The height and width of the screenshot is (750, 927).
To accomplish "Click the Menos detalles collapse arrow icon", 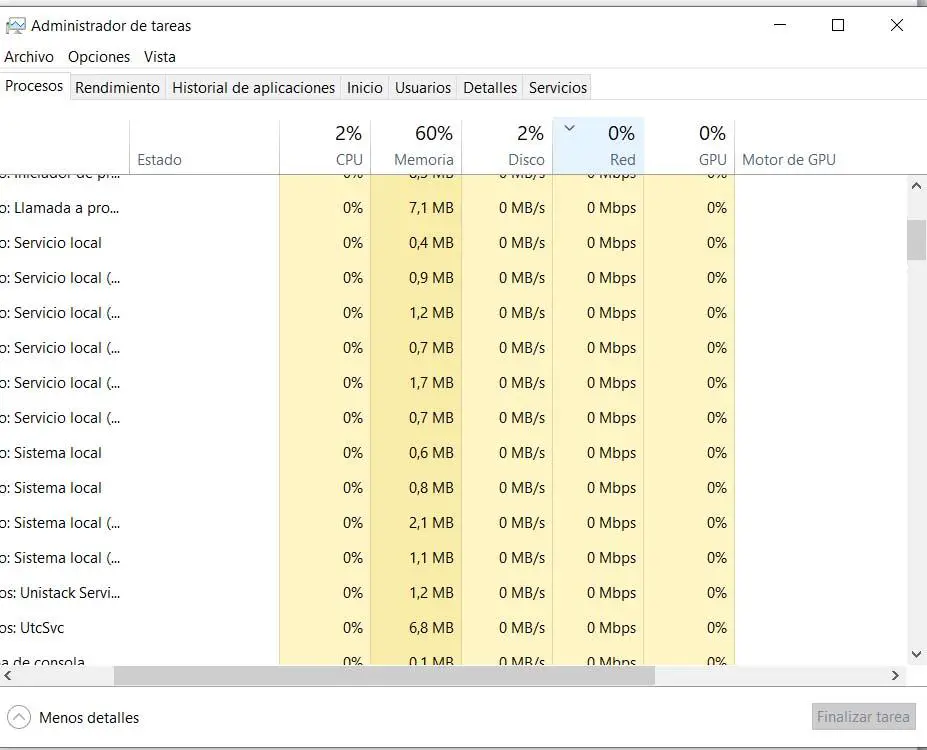I will [x=19, y=717].
